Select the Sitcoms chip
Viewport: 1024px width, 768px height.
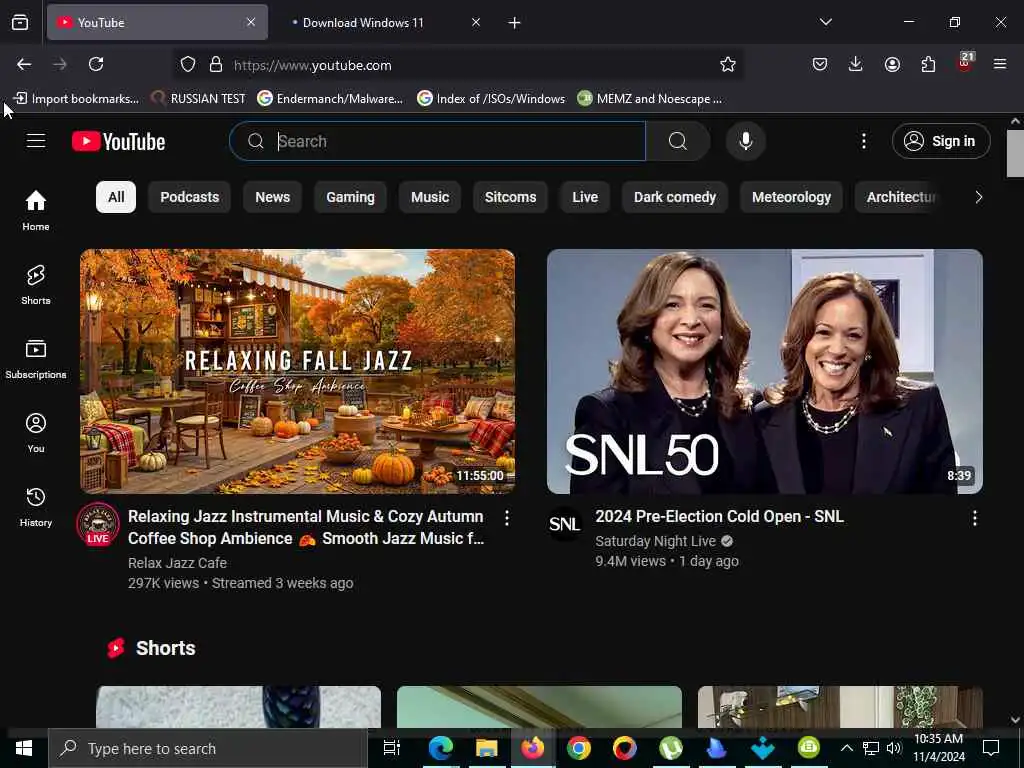[x=510, y=197]
